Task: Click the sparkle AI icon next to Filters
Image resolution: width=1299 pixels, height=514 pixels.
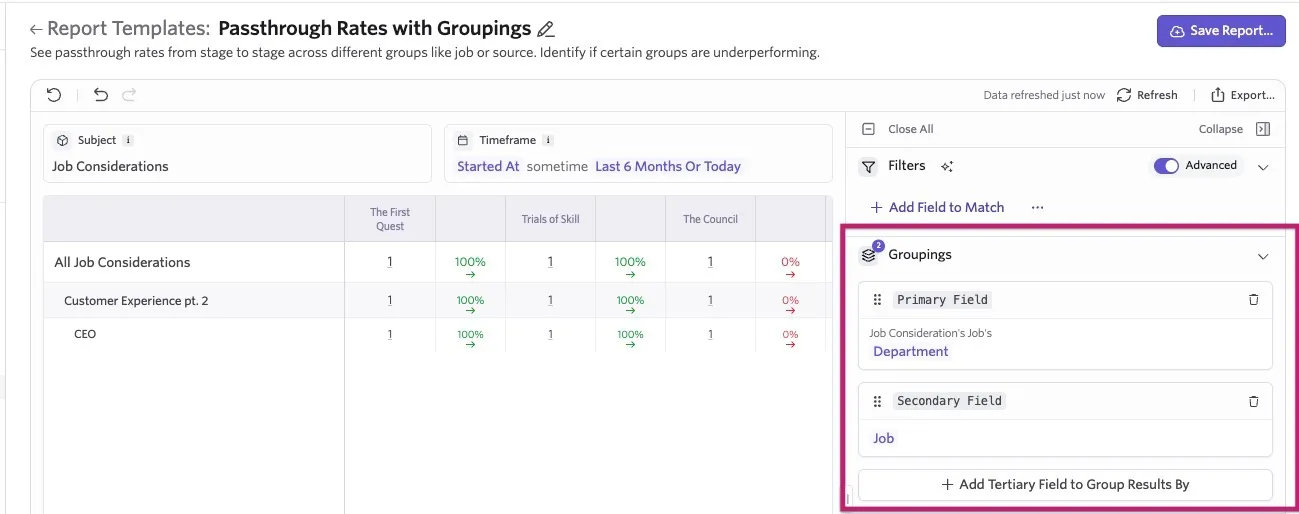Action: point(947,167)
